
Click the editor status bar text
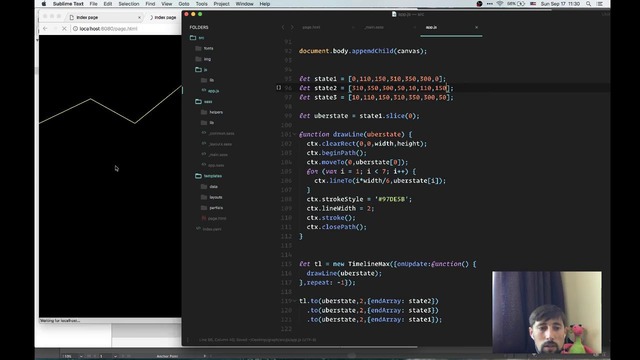[x=258, y=340]
